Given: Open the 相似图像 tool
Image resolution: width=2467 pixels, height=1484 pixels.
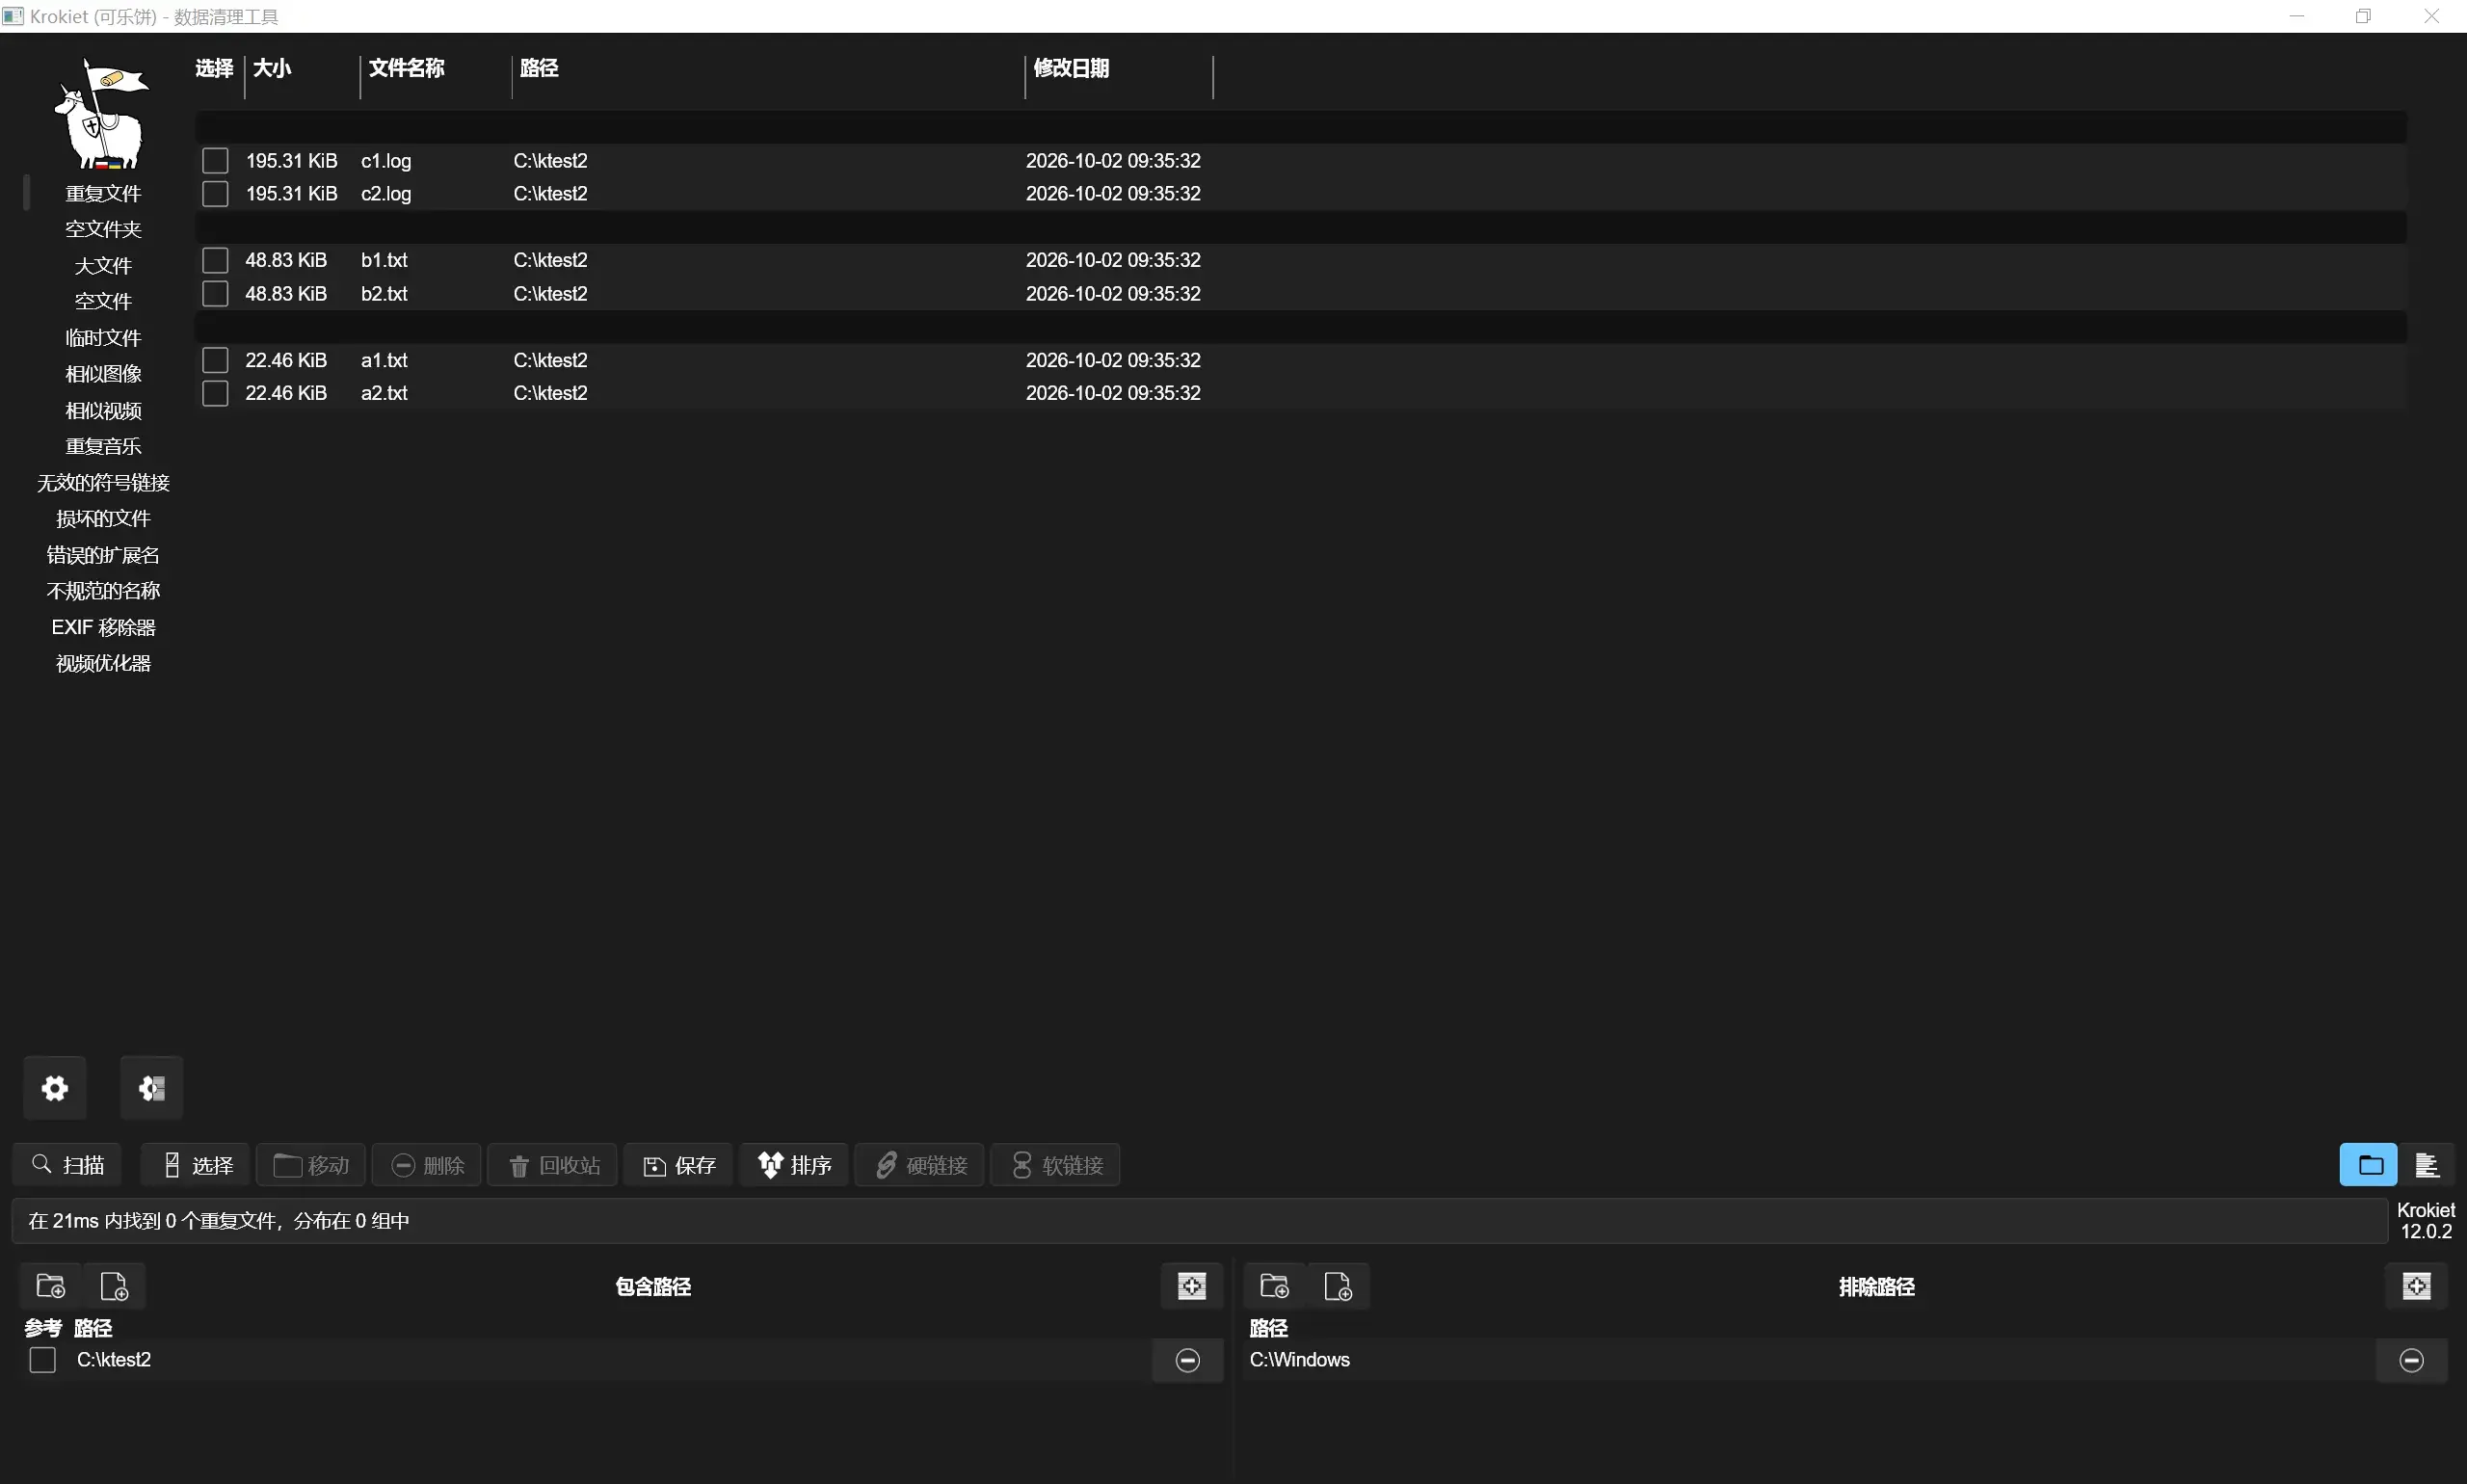Looking at the screenshot, I should 103,374.
